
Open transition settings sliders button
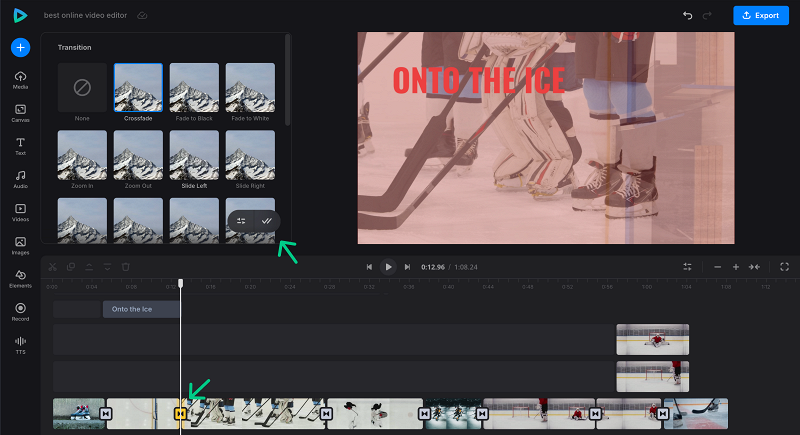click(x=241, y=221)
